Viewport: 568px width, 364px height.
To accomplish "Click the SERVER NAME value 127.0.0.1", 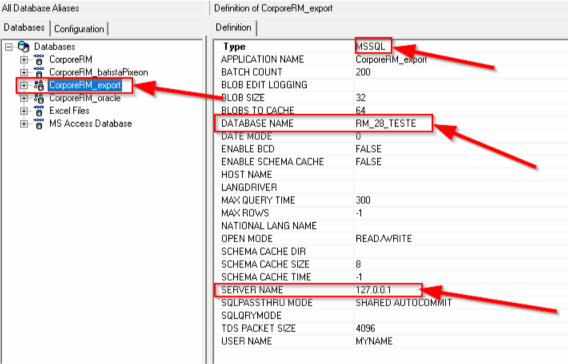I will [x=373, y=290].
